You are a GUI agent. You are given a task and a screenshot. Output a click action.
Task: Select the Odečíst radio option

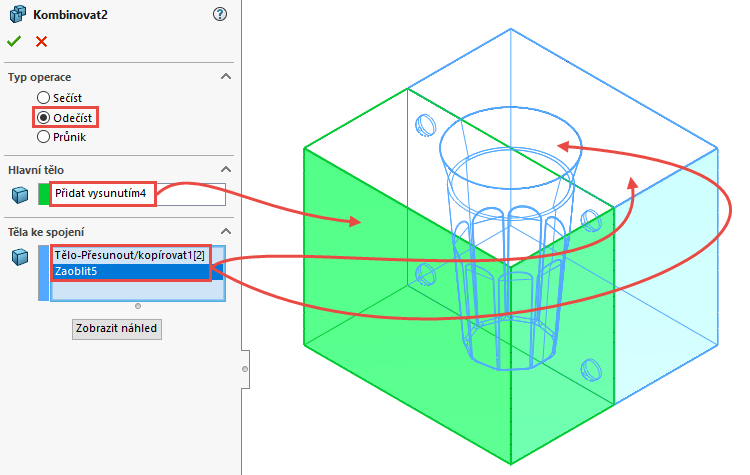tap(43, 118)
